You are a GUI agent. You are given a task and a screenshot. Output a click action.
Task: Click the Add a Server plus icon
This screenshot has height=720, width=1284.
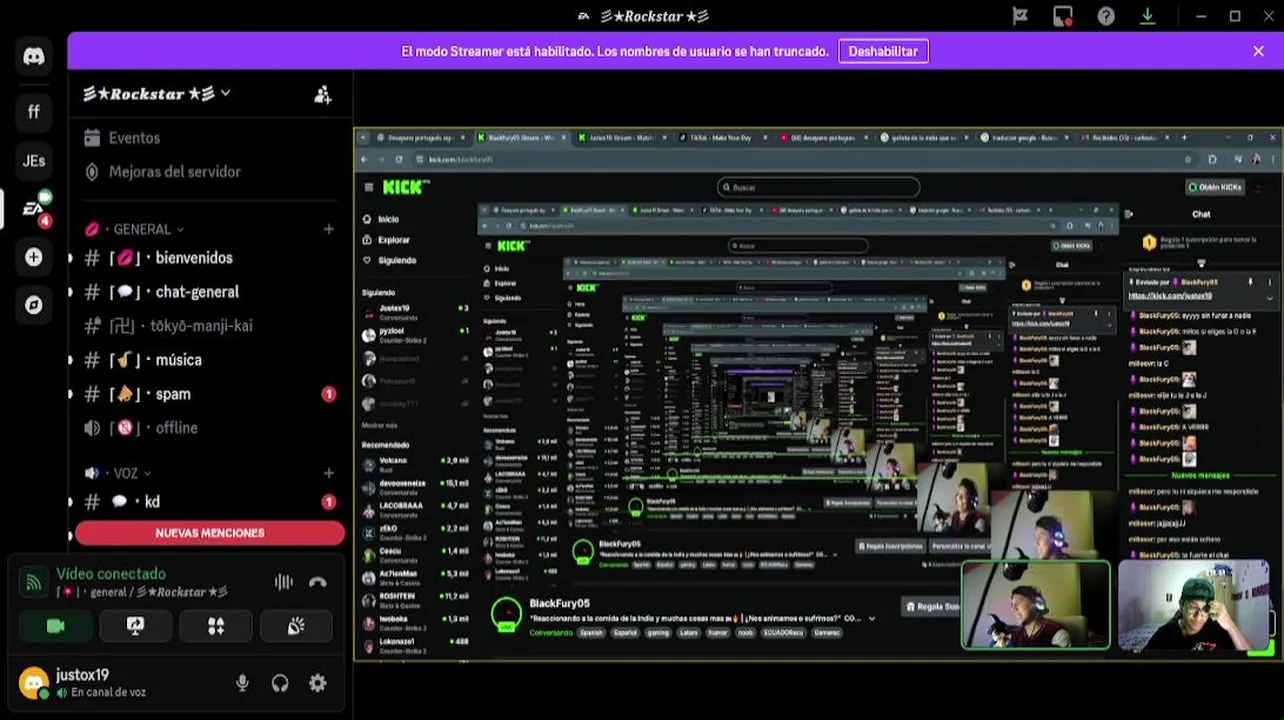[x=34, y=257]
